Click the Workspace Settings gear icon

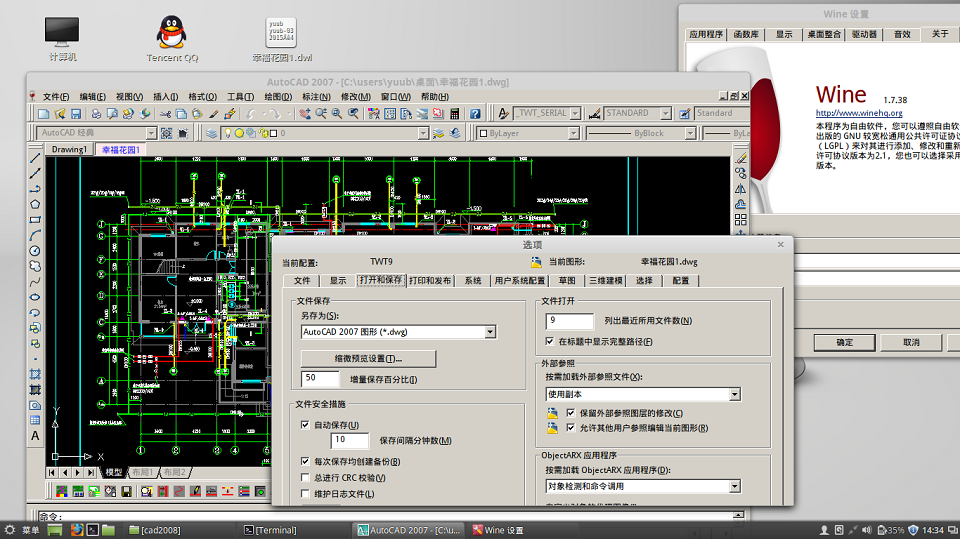point(167,133)
